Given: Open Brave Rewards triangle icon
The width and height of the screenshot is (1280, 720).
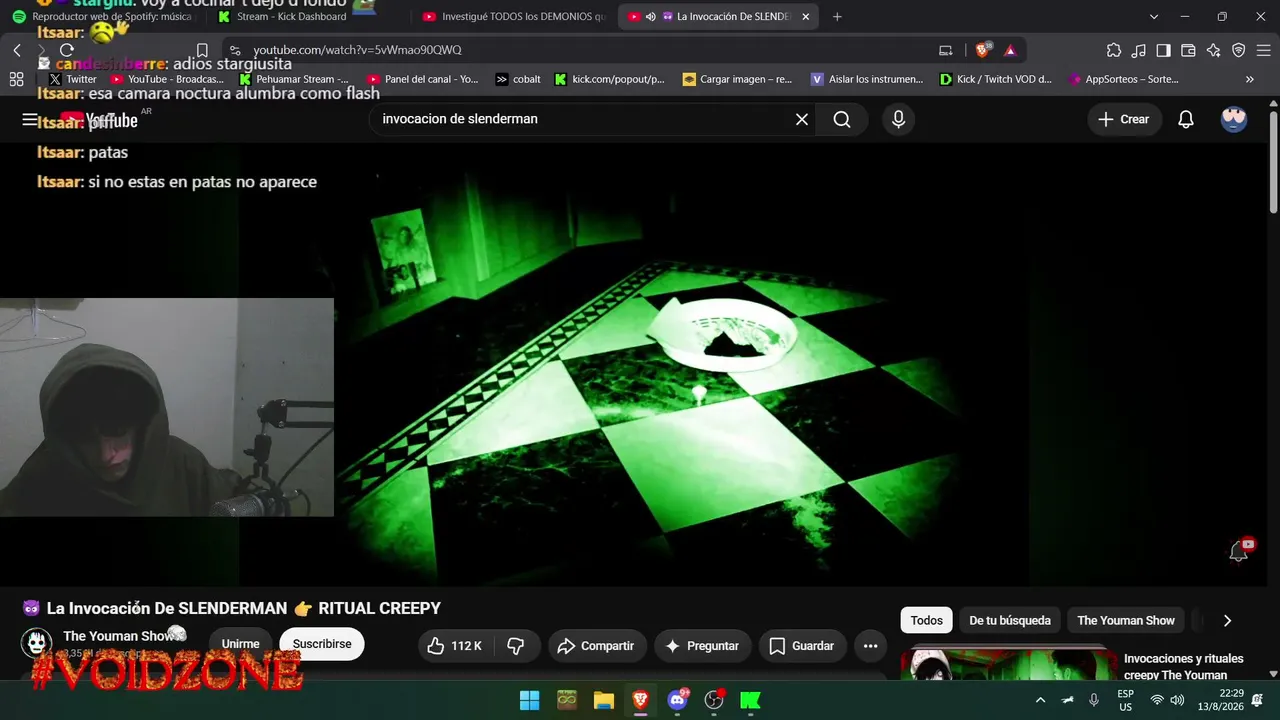Looking at the screenshot, I should pos(1010,50).
